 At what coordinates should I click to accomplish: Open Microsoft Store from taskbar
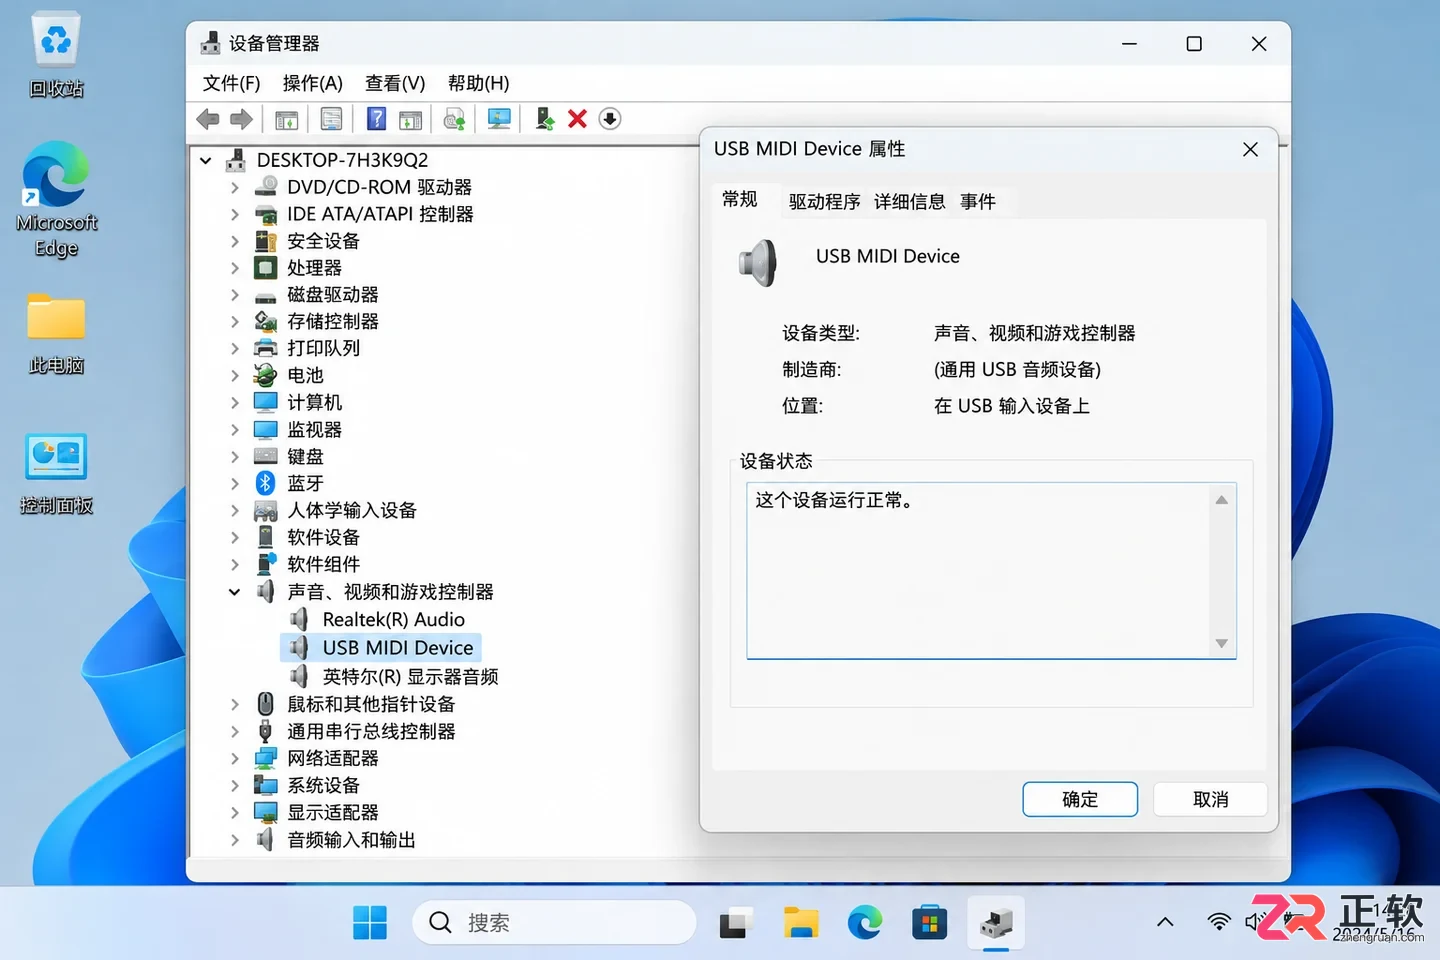click(929, 922)
